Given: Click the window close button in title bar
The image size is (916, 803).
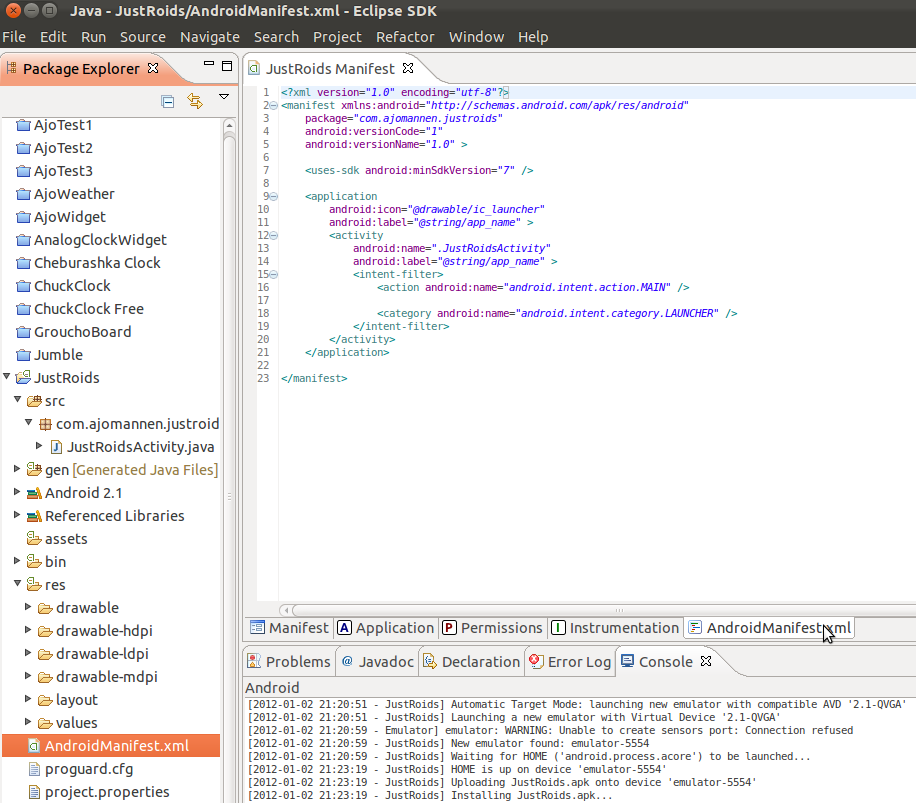Looking at the screenshot, I should (x=13, y=11).
